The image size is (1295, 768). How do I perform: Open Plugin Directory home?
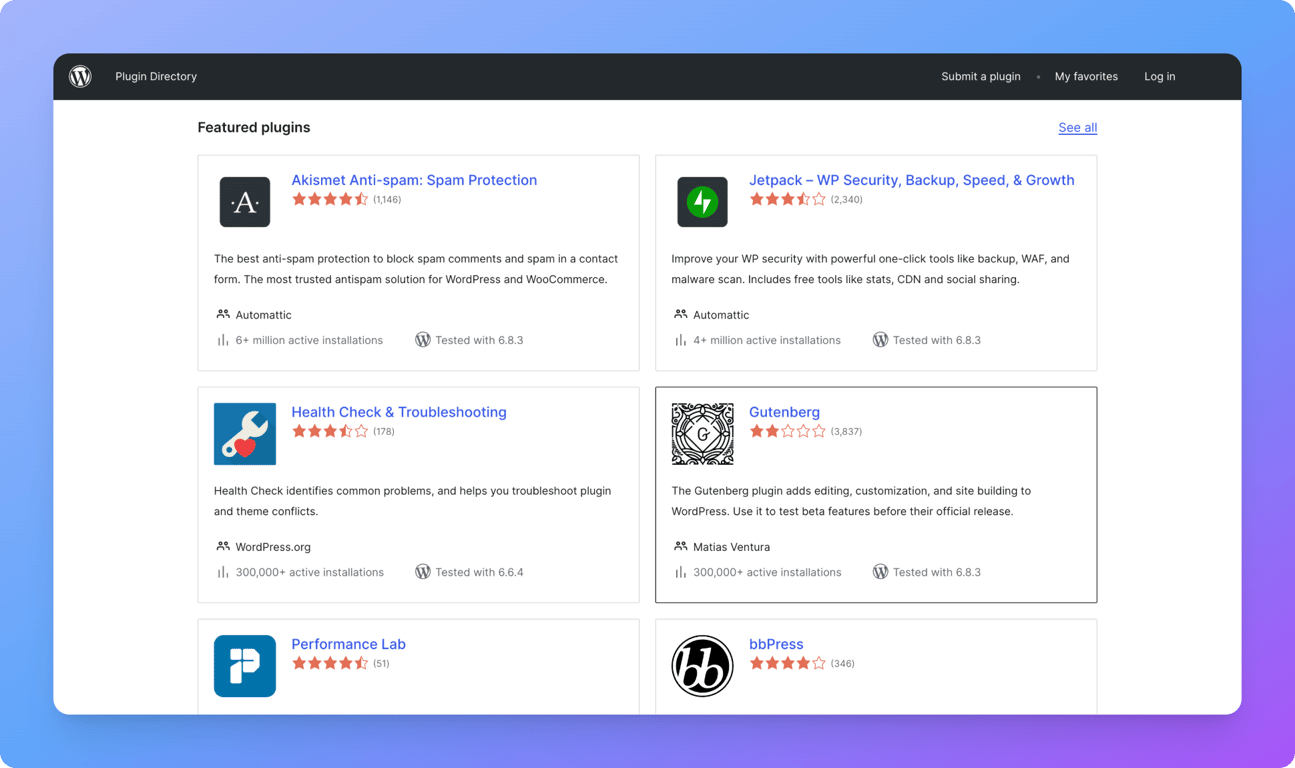pyautogui.click(x=156, y=76)
